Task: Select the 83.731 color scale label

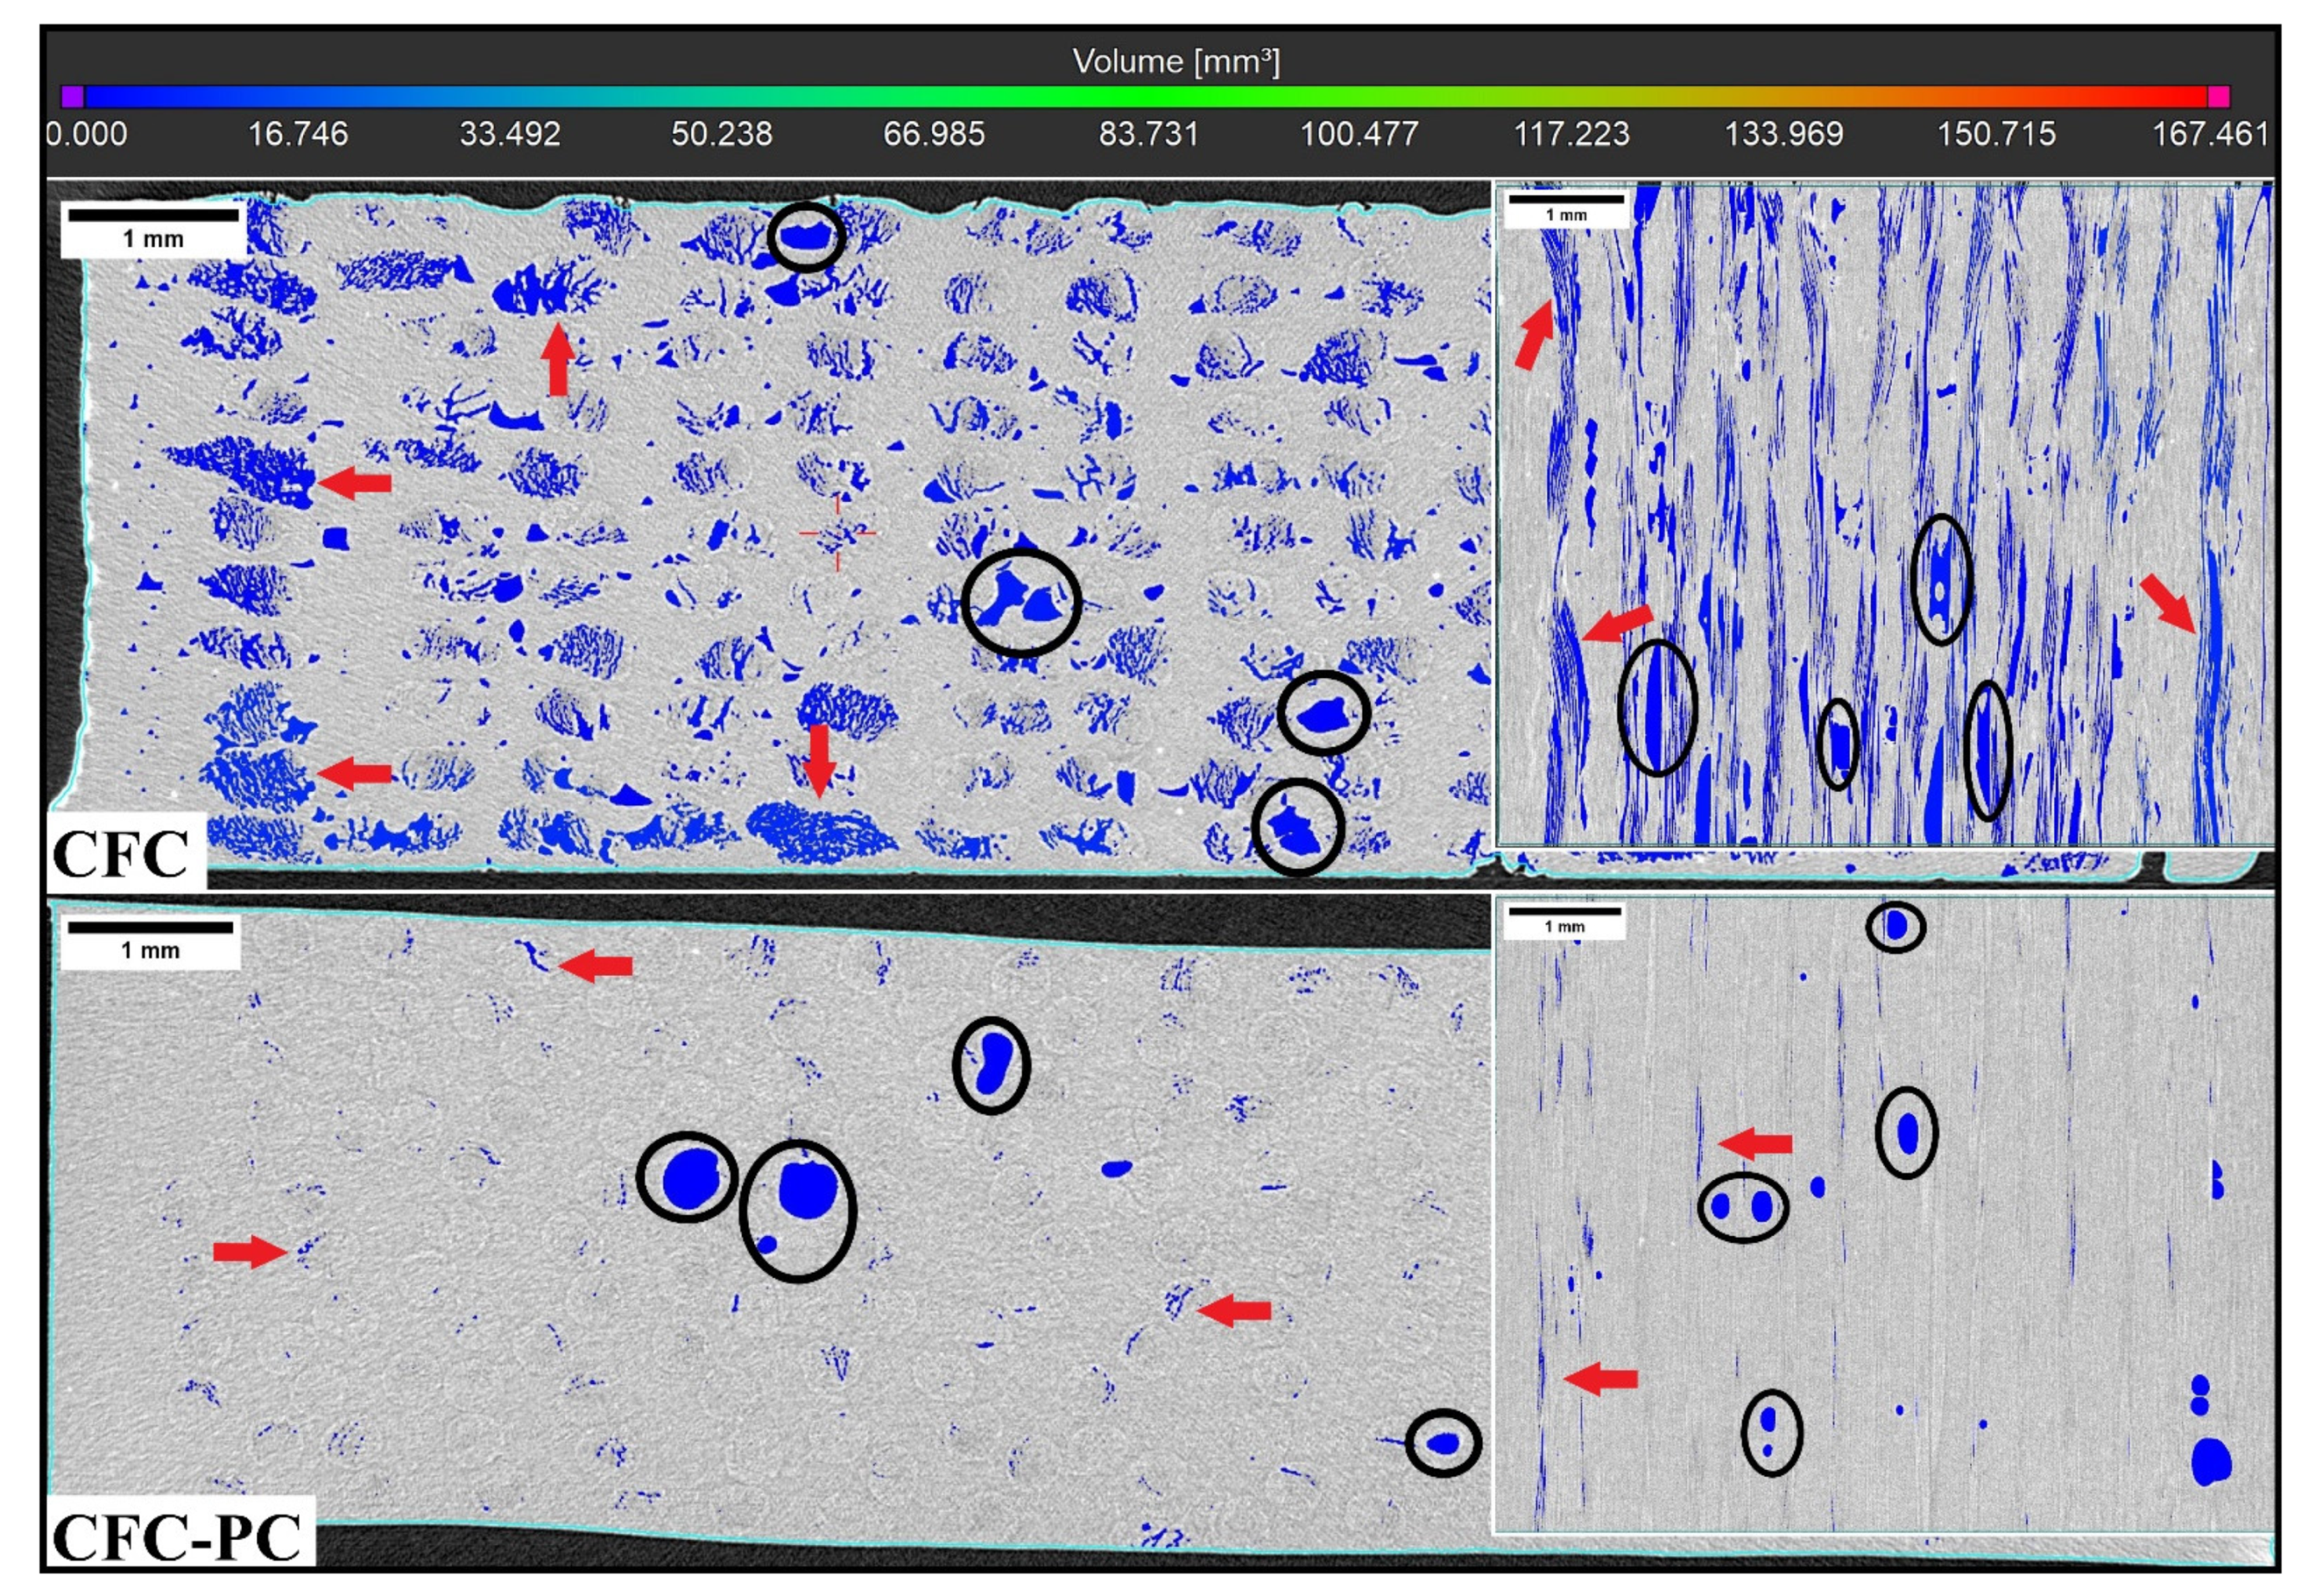Action: pyautogui.click(x=1147, y=134)
